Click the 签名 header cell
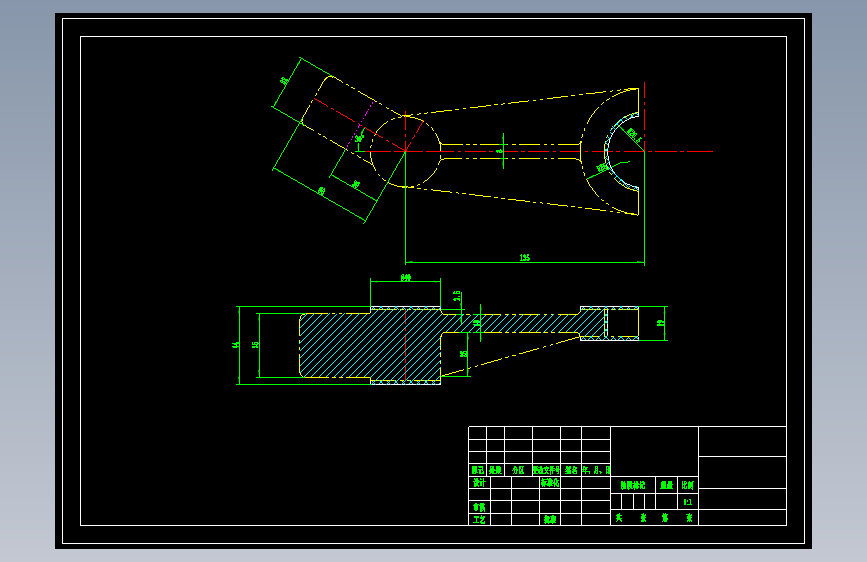The width and height of the screenshot is (867, 562). (x=571, y=470)
